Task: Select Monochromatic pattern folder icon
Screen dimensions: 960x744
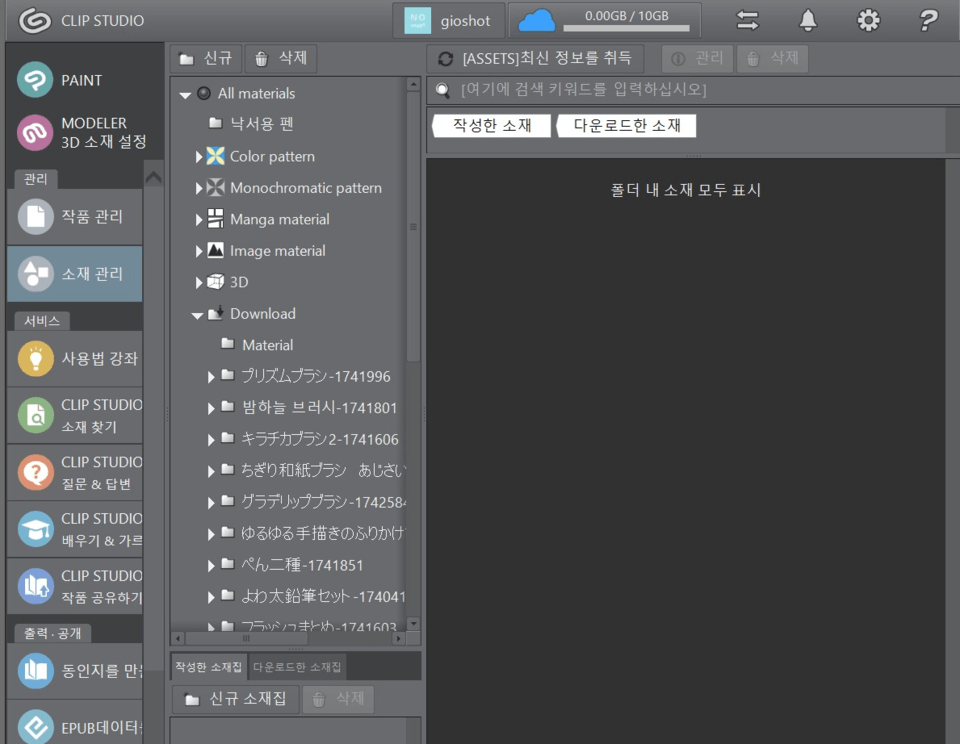Action: click(x=215, y=187)
